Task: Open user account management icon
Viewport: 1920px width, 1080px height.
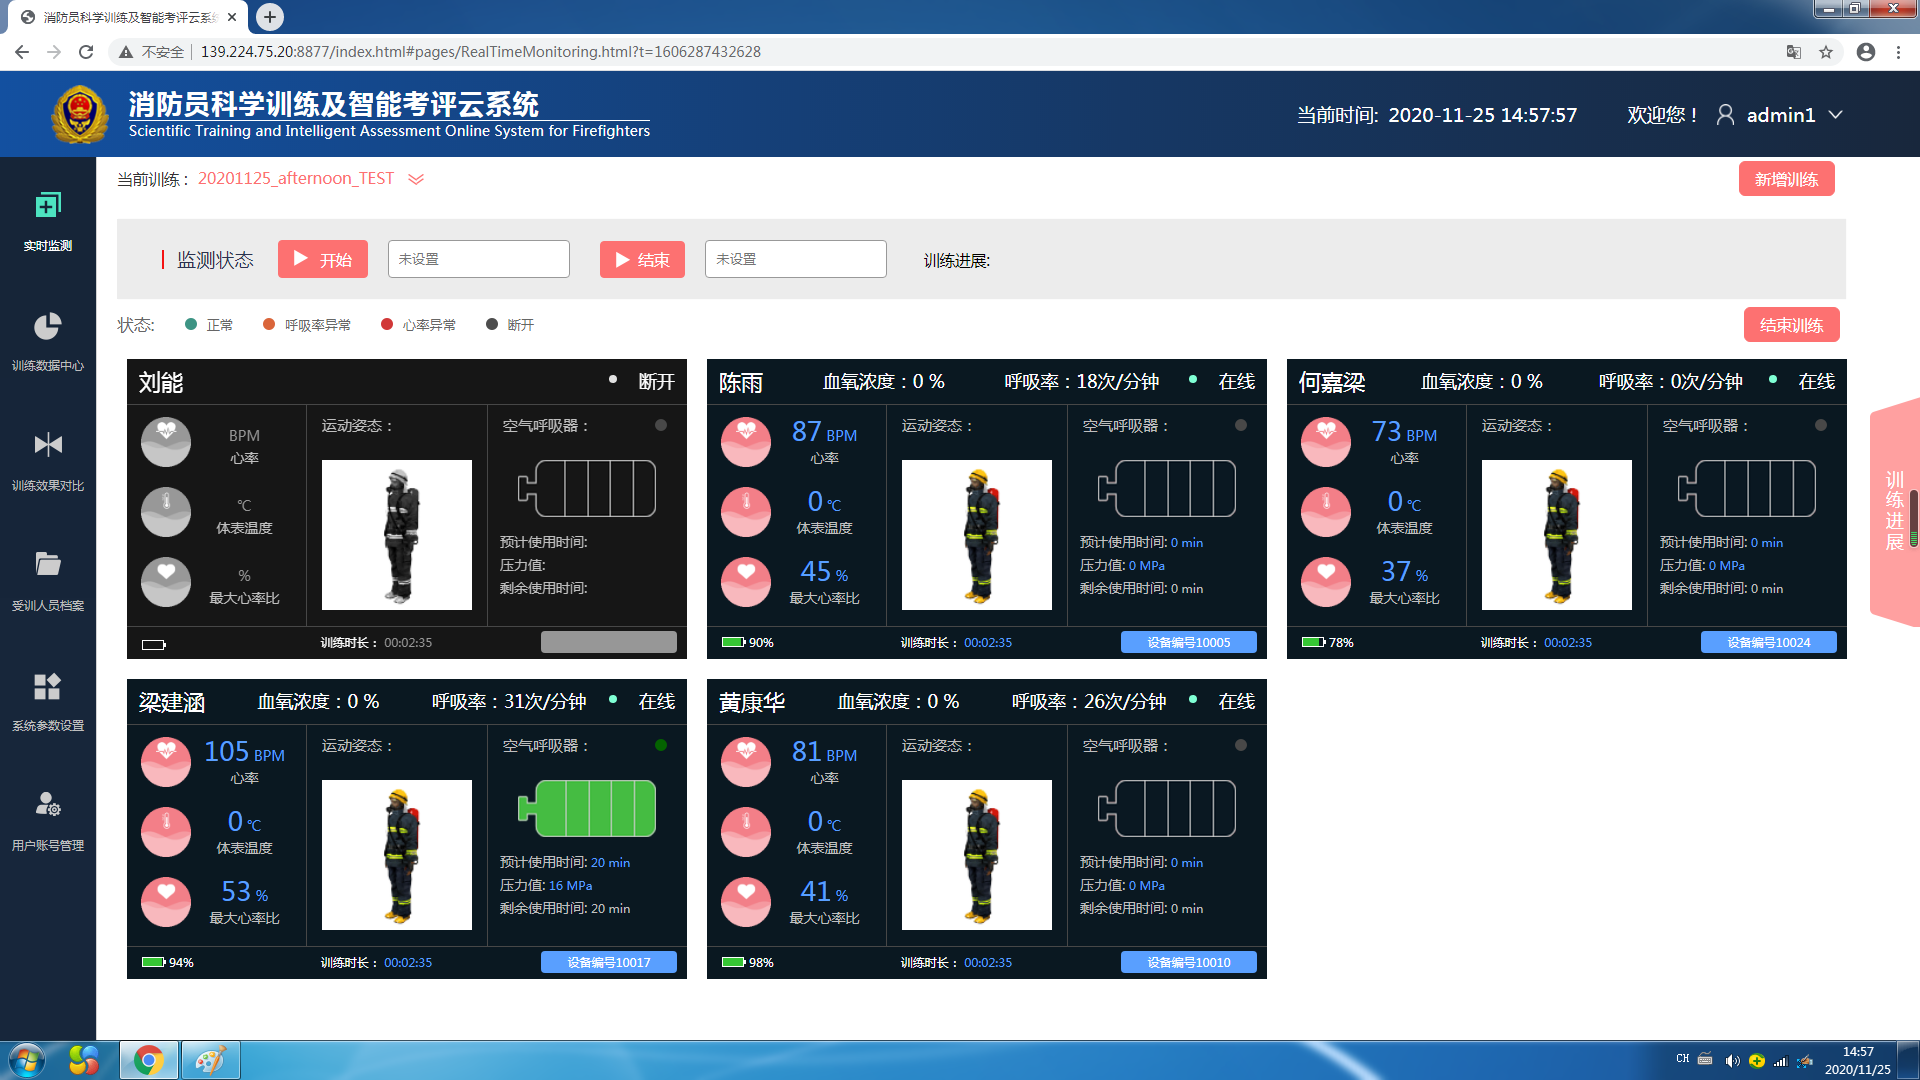Action: 48,805
